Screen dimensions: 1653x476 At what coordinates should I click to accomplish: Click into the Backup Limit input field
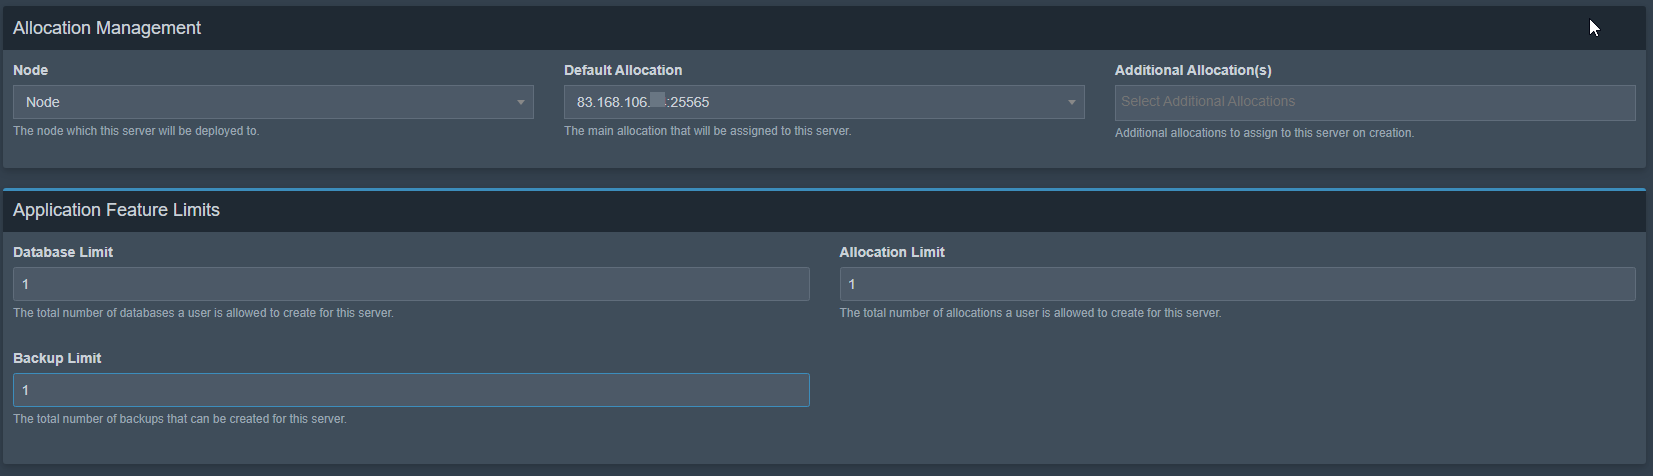(x=410, y=390)
